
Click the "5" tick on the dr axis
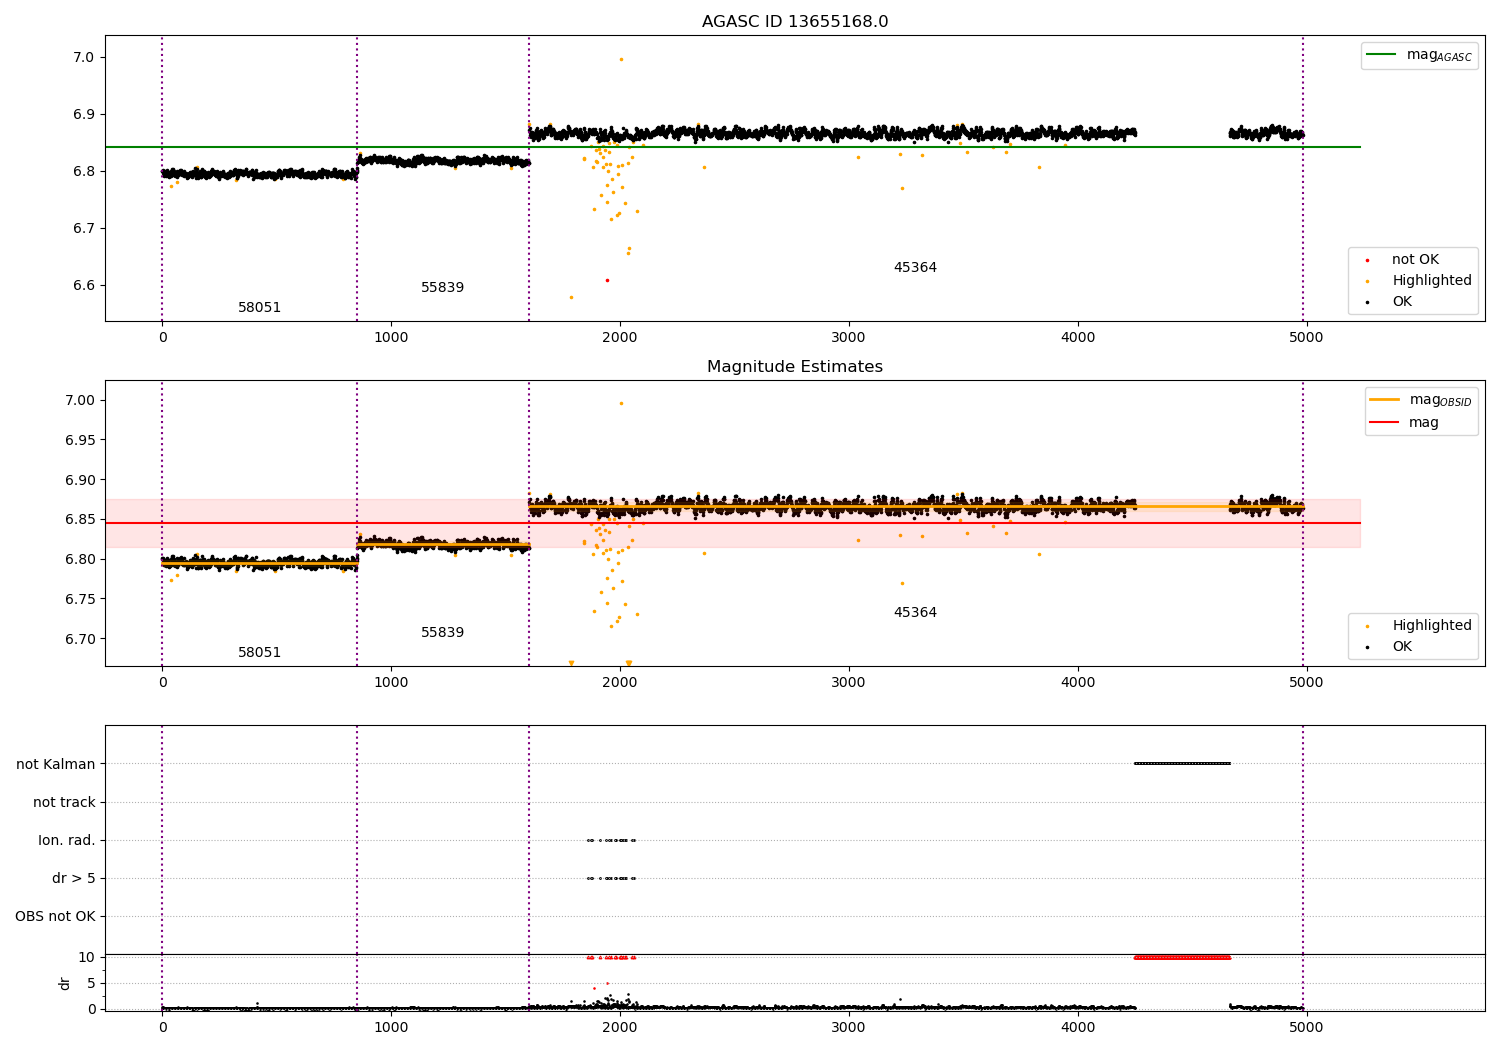pos(91,984)
